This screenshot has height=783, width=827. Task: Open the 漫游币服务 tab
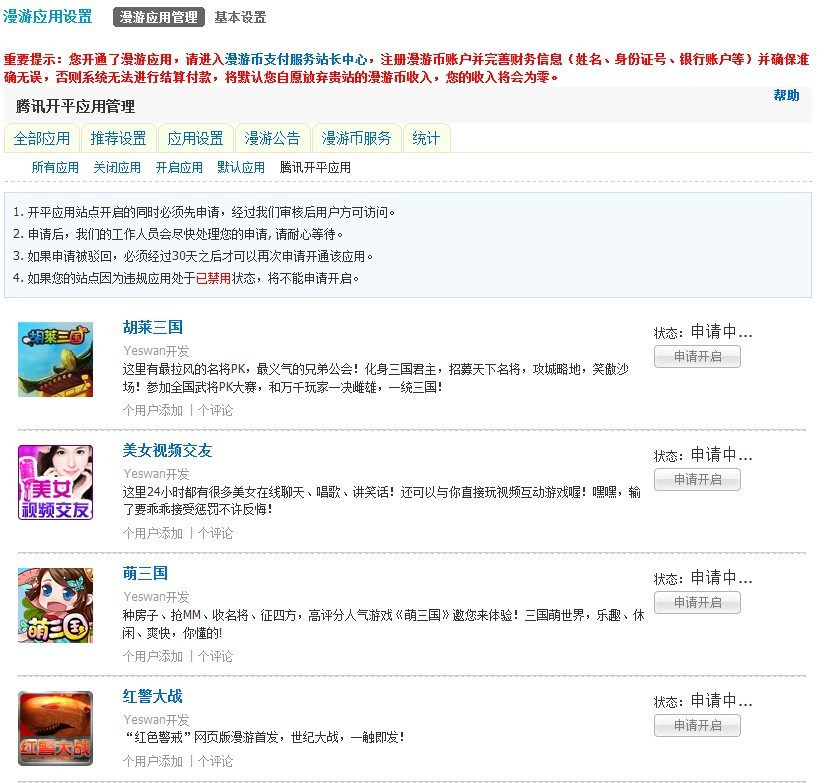pyautogui.click(x=357, y=138)
